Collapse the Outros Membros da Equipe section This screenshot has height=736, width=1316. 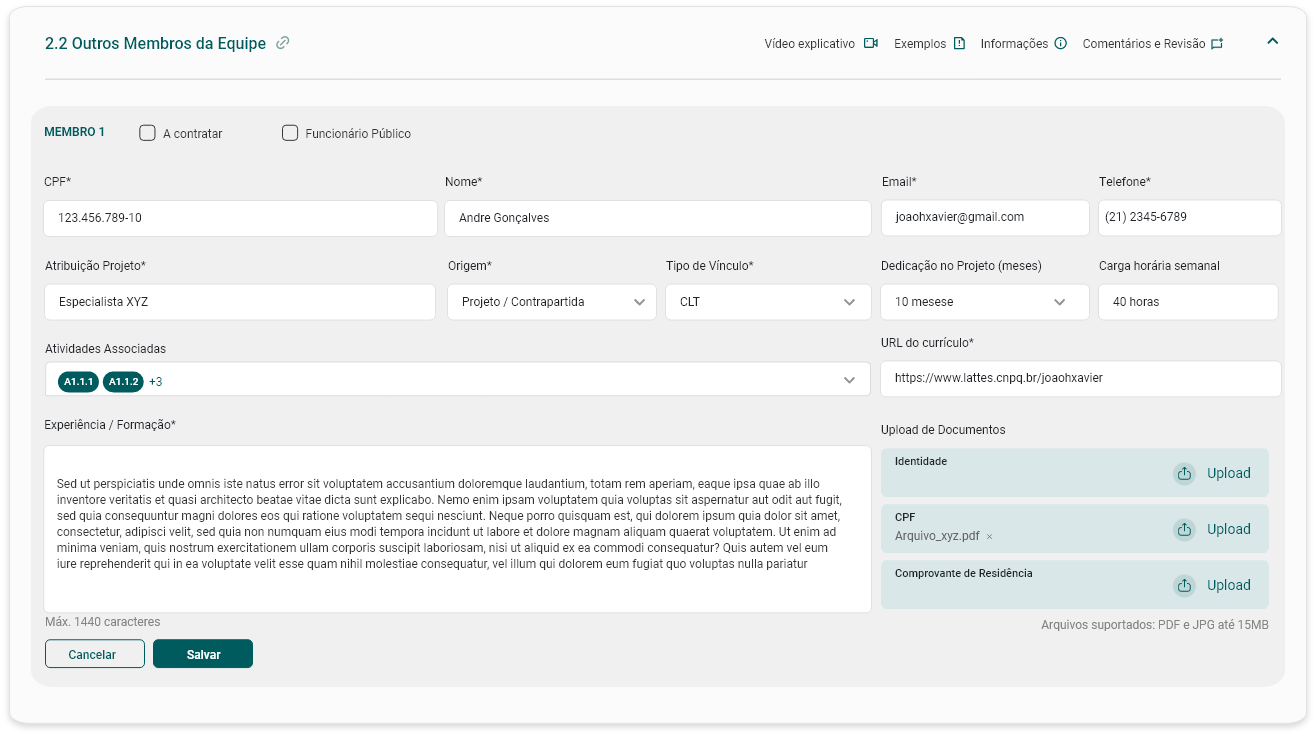(x=1273, y=42)
